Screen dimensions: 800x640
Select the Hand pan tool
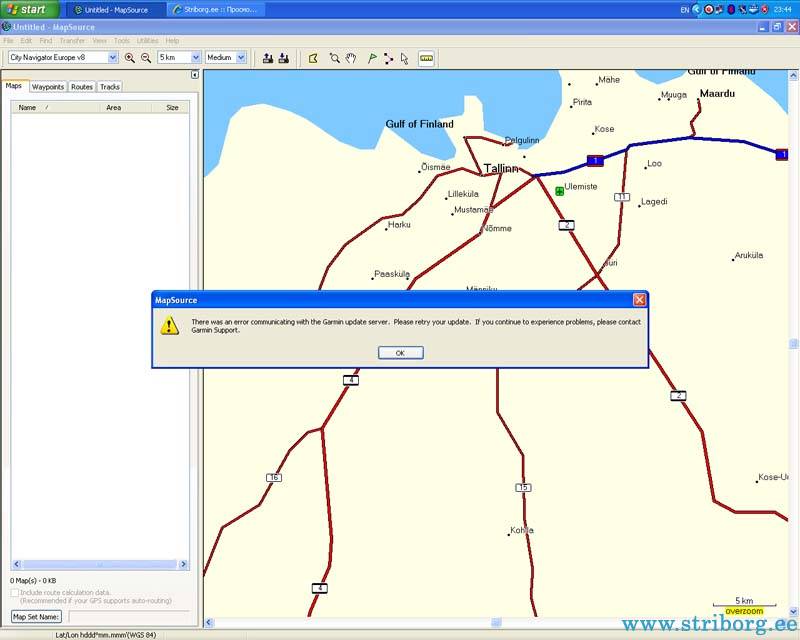(351, 58)
